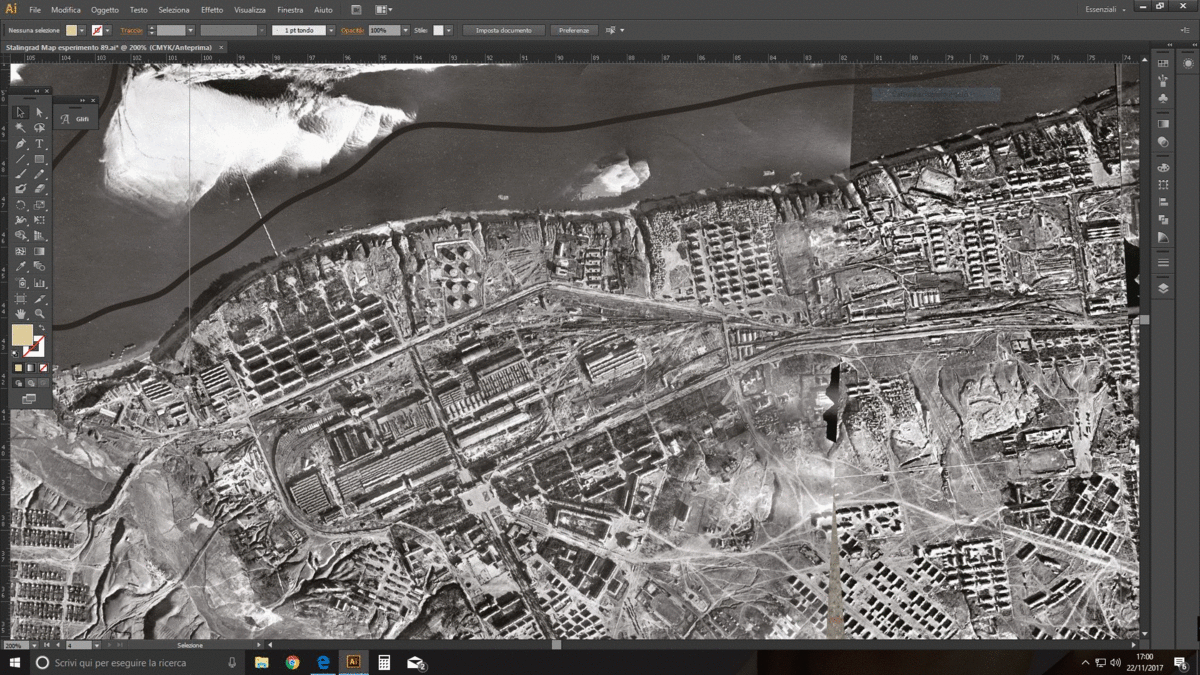Open the Oggetto menu
Viewport: 1200px width, 675px height.
104,10
